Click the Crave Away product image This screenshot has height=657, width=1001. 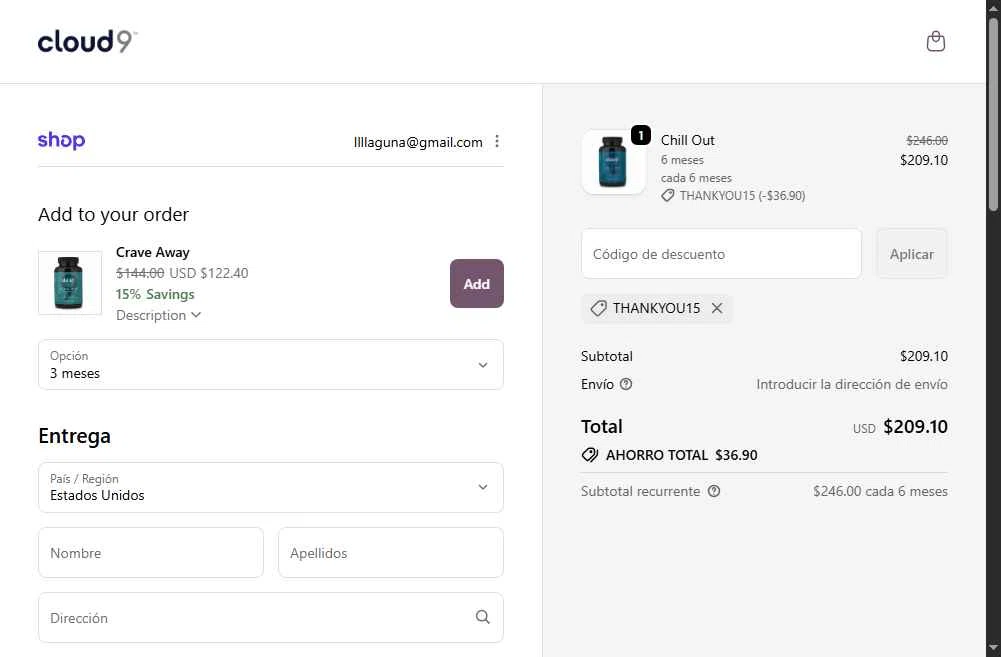[x=70, y=283]
